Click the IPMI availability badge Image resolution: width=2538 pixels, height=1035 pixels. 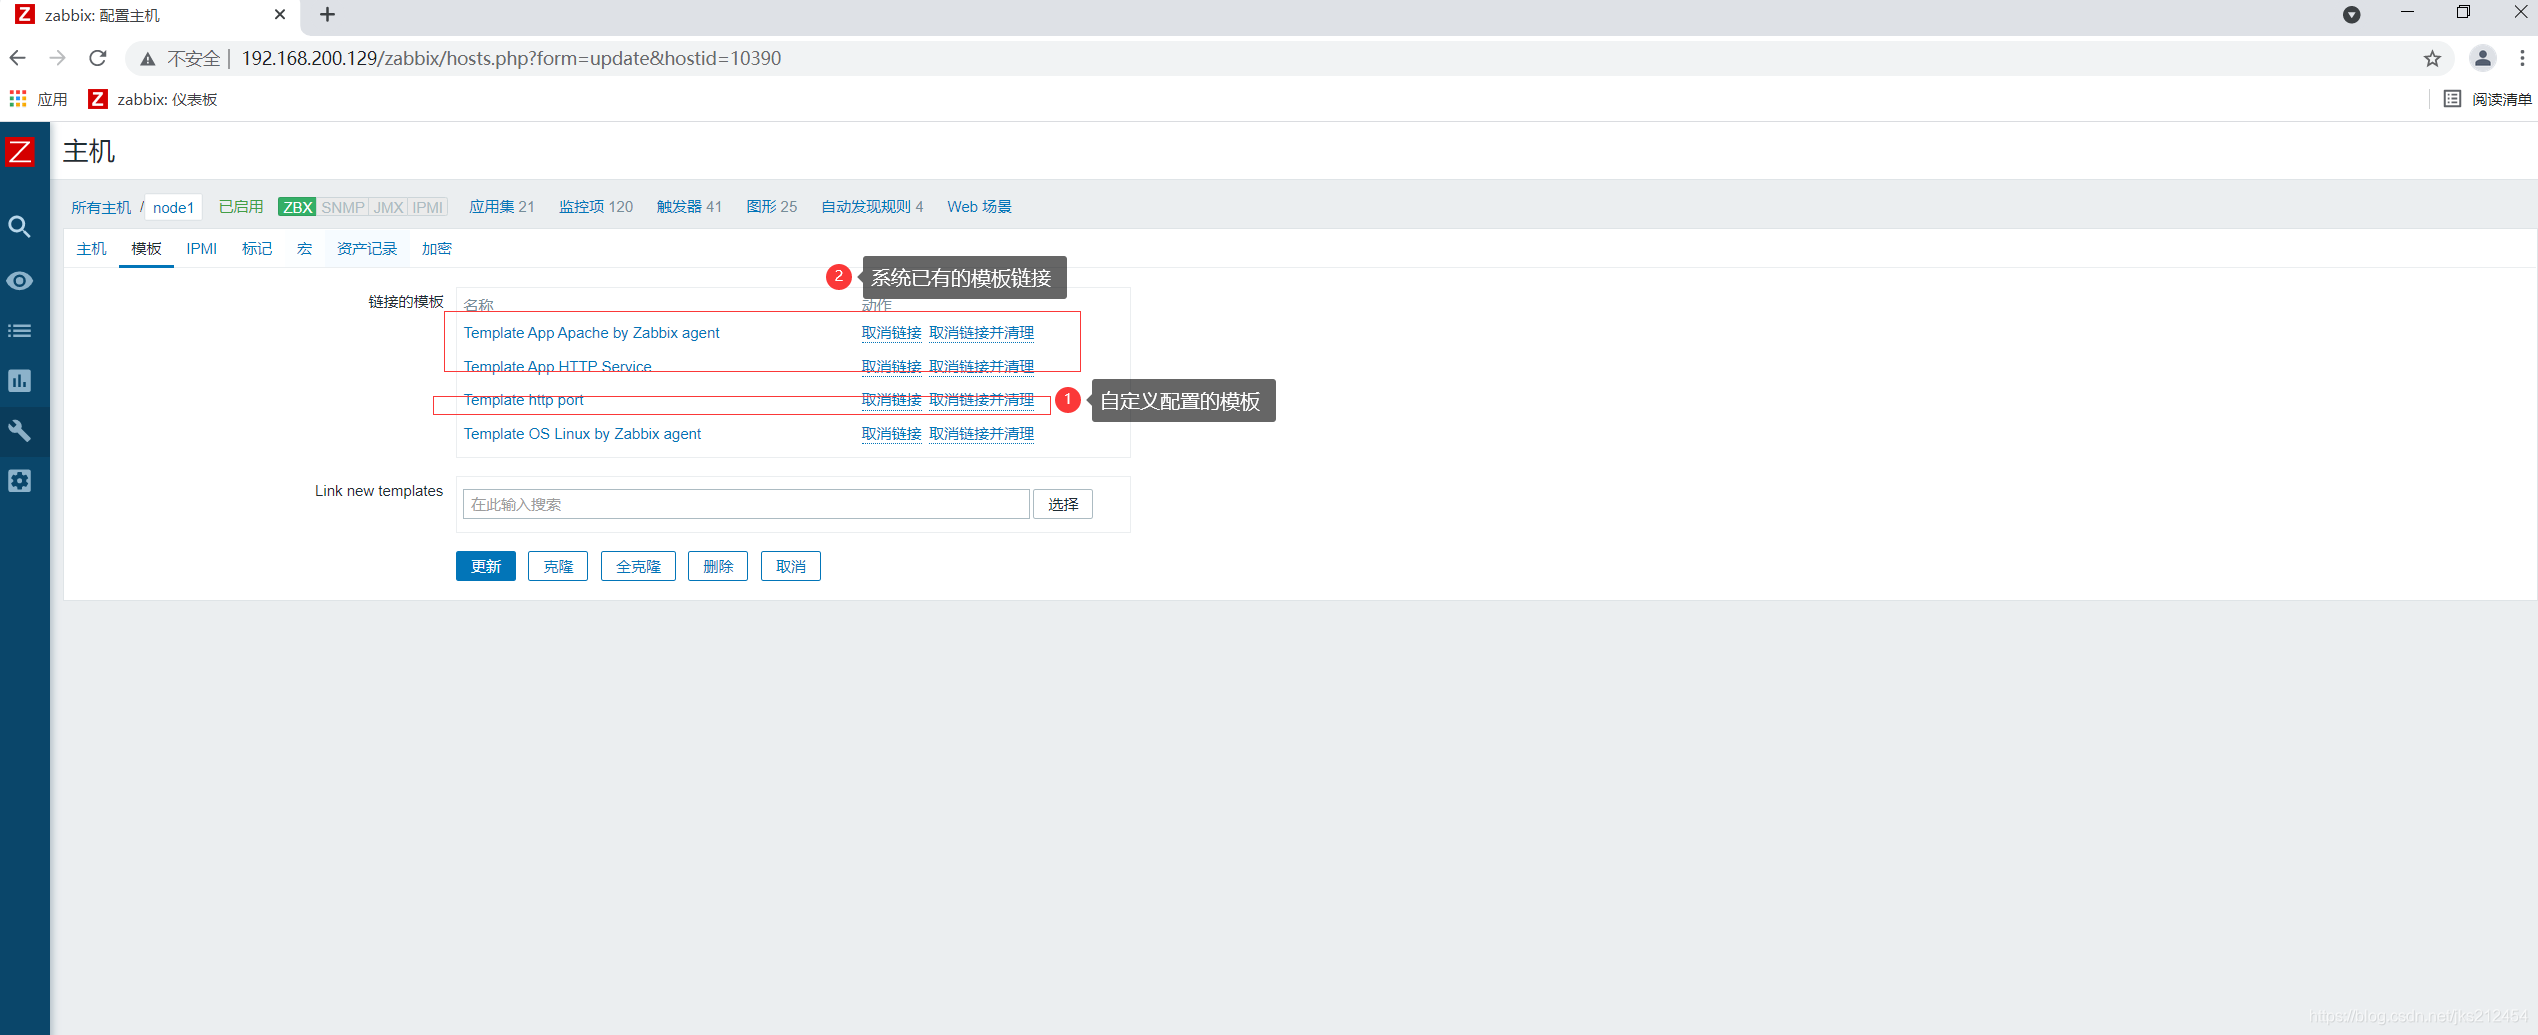(x=428, y=207)
